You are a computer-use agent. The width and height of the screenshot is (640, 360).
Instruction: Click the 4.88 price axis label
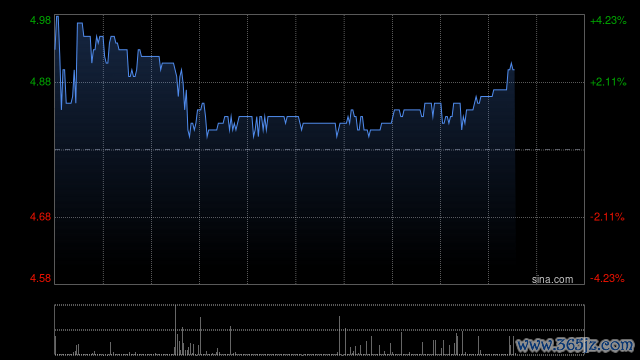[40, 82]
